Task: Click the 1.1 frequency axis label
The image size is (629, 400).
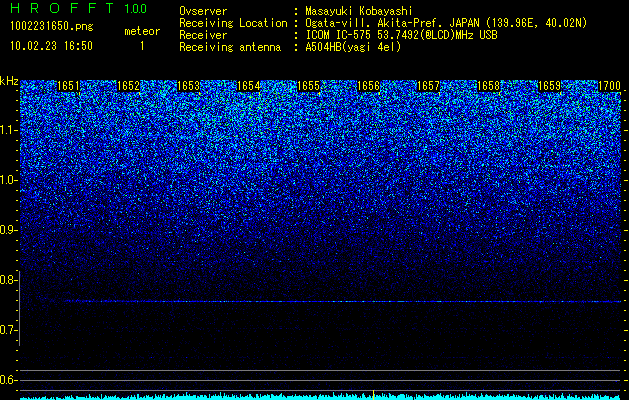Action: [8, 130]
